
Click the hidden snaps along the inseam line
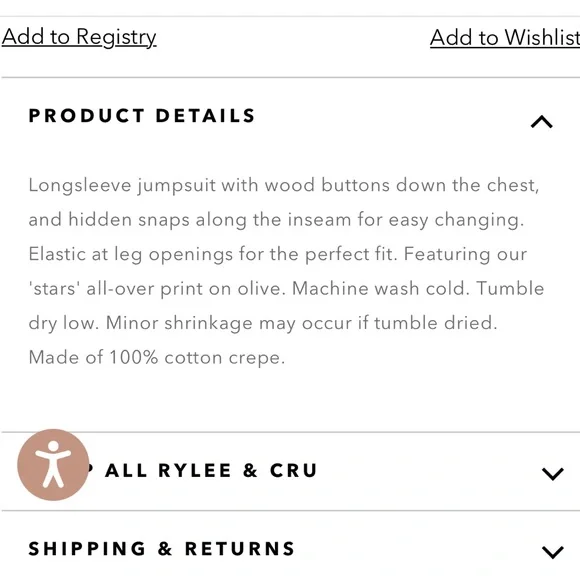coord(276,220)
